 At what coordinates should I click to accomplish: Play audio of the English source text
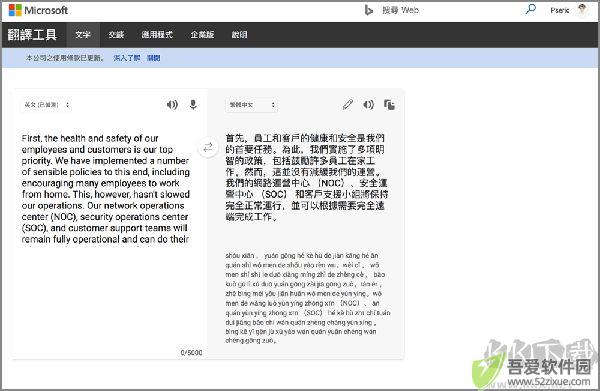(x=172, y=104)
